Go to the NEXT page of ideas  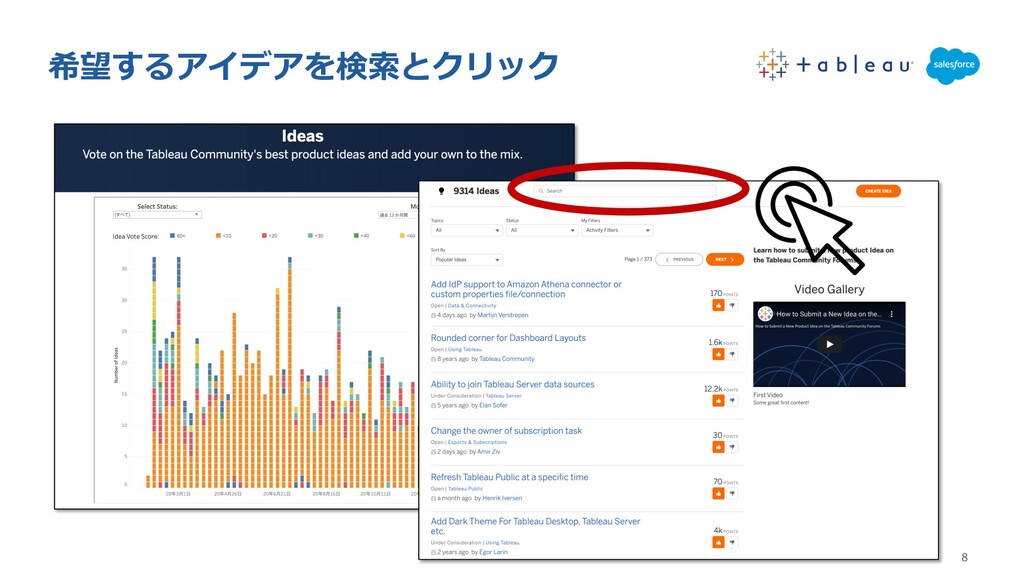tap(725, 259)
